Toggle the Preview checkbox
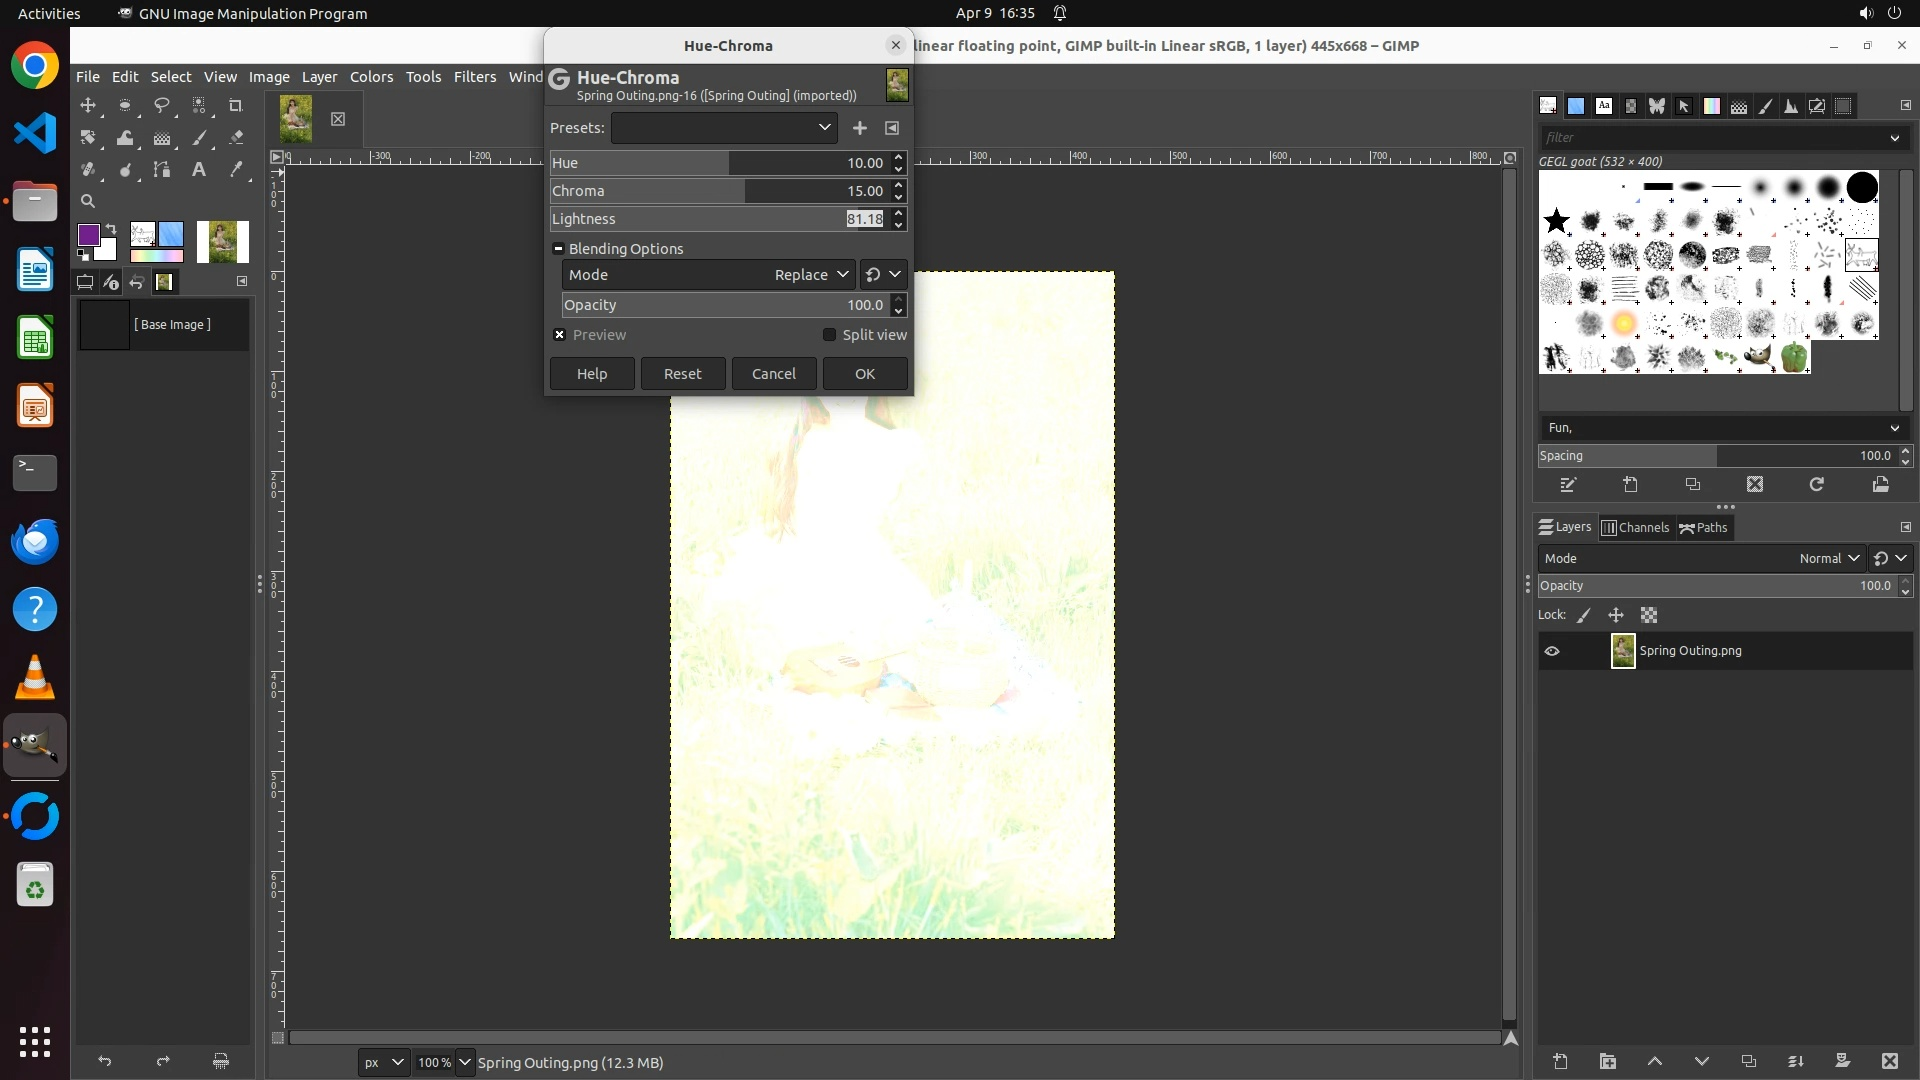This screenshot has height=1080, width=1920. pyautogui.click(x=560, y=335)
